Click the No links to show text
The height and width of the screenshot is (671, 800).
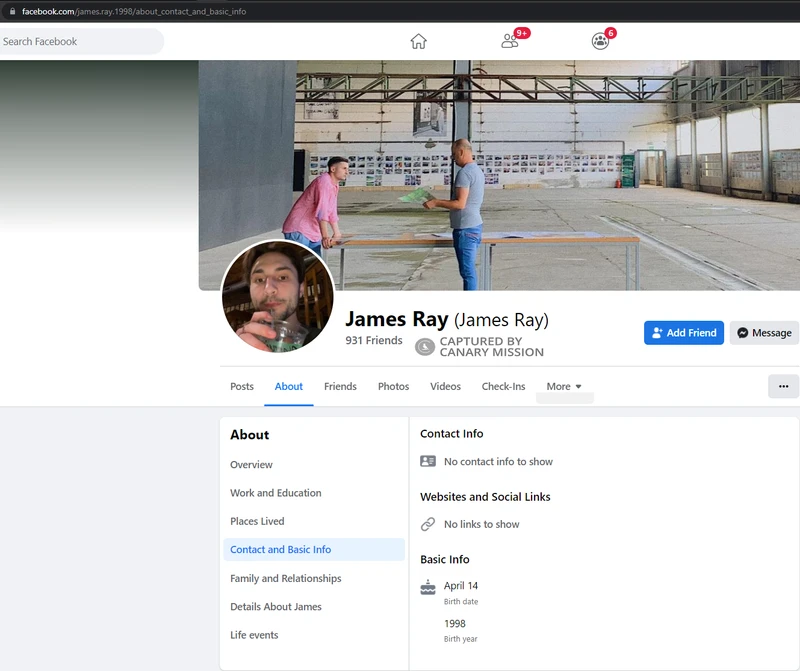pos(482,525)
